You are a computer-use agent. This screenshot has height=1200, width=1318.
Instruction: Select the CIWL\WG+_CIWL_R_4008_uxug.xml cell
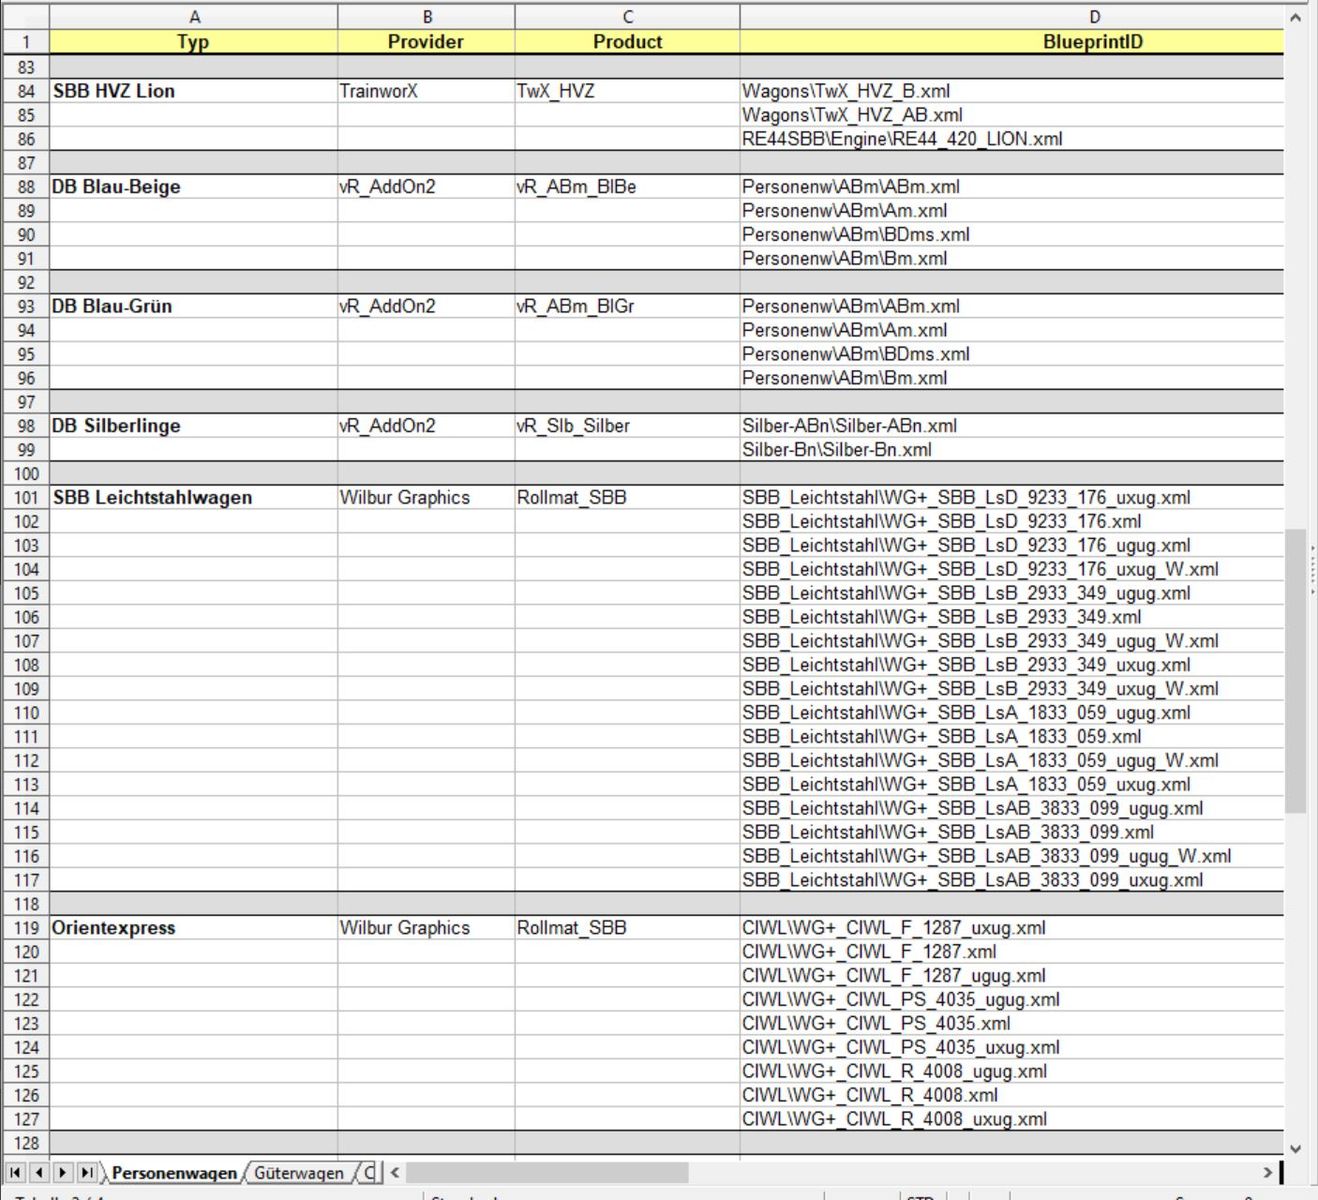1012,1119
